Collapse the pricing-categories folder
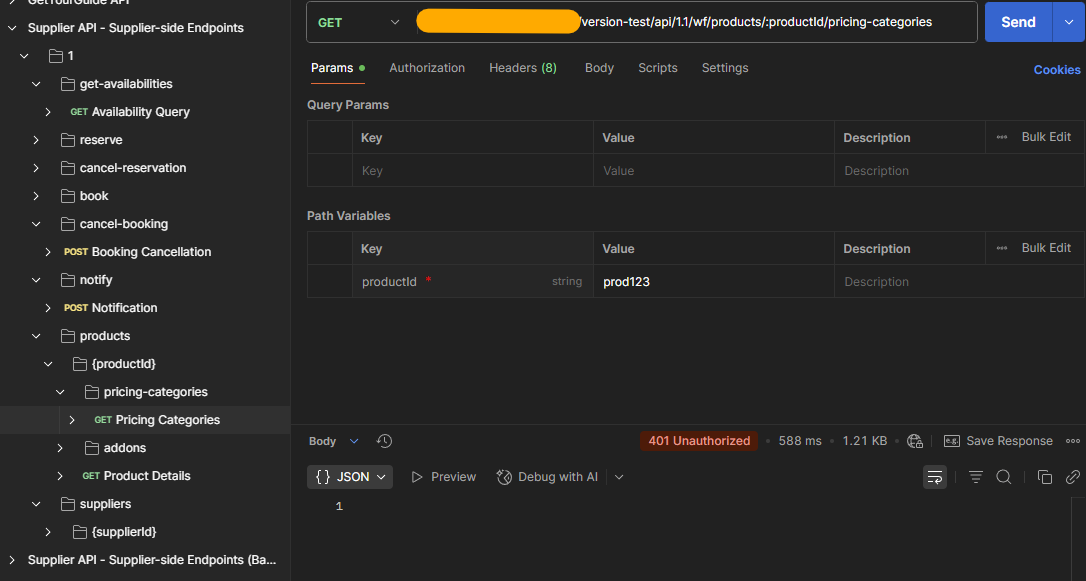 click(60, 393)
